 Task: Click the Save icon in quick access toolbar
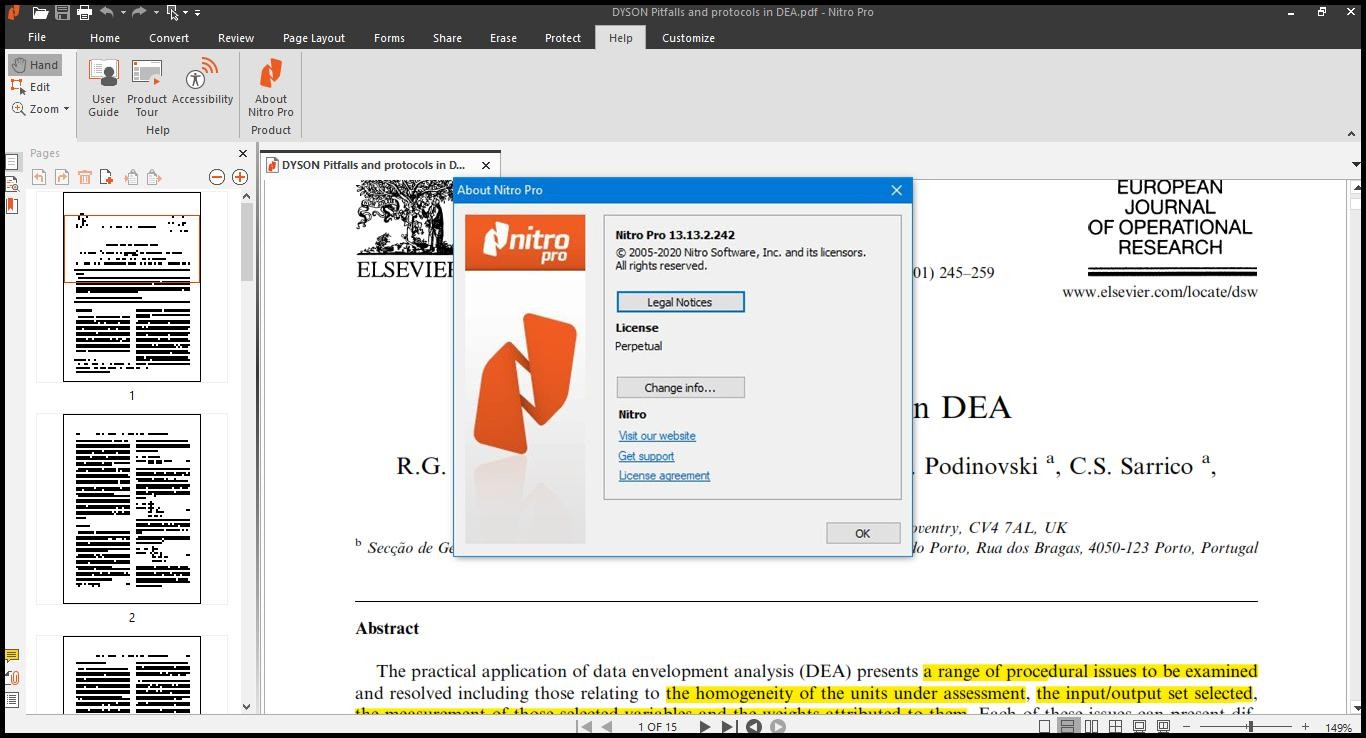[x=62, y=13]
